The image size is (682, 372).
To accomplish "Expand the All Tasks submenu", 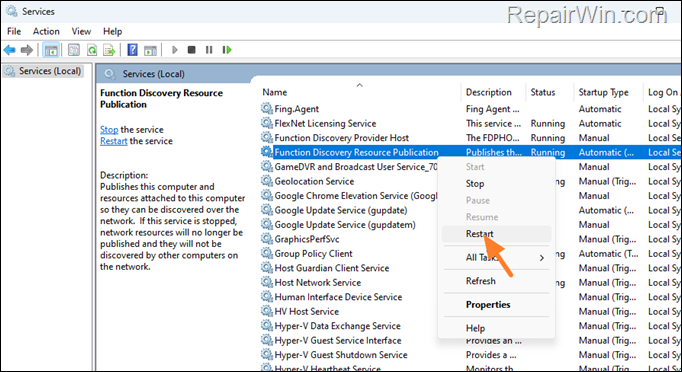I will click(x=496, y=258).
